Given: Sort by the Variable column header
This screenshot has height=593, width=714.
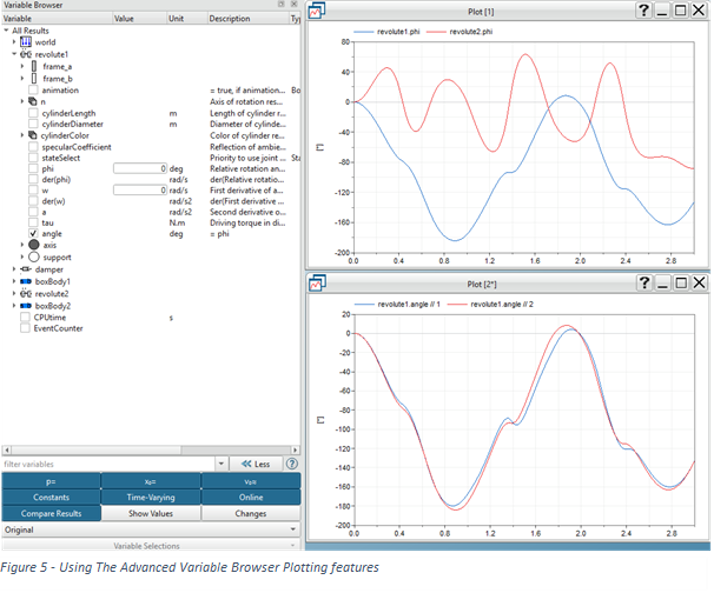Looking at the screenshot, I should (x=57, y=18).
